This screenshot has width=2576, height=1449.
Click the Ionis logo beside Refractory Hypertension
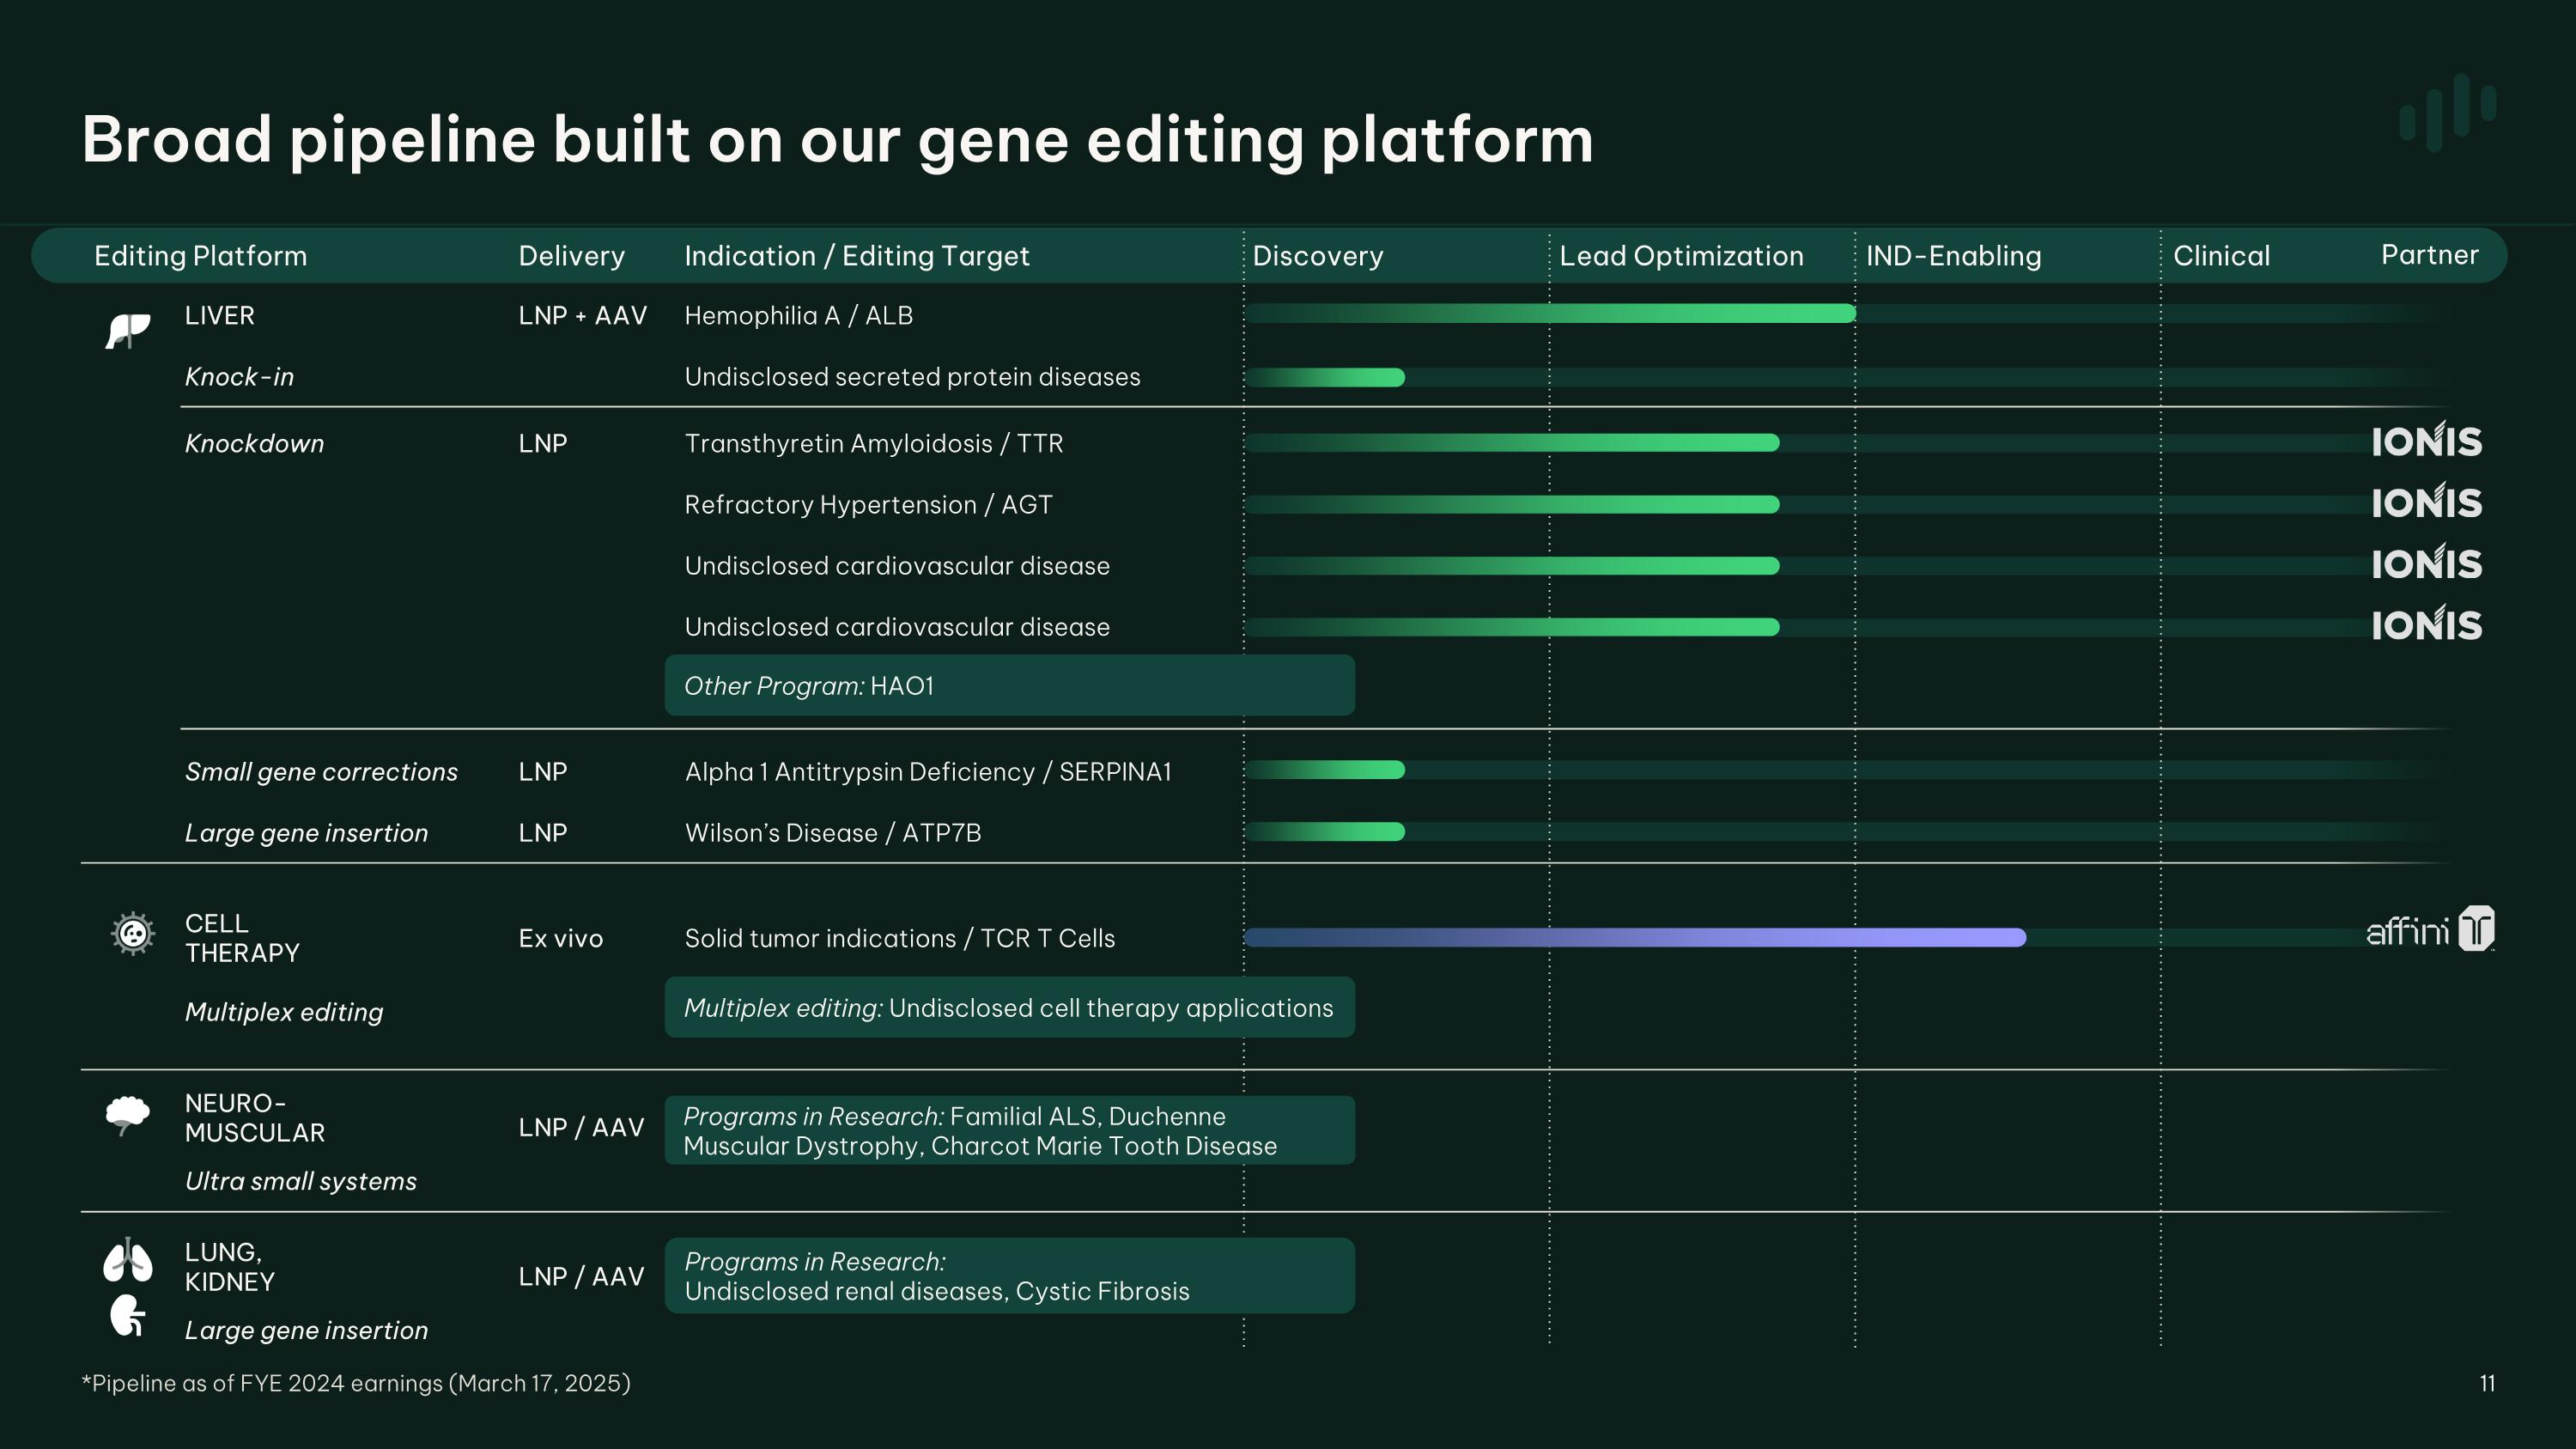tap(2426, 502)
